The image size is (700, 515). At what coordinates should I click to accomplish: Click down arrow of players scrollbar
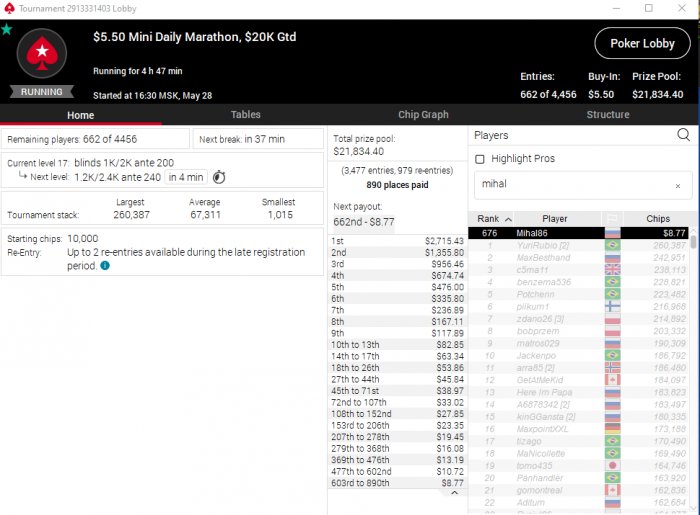pyautogui.click(x=693, y=508)
